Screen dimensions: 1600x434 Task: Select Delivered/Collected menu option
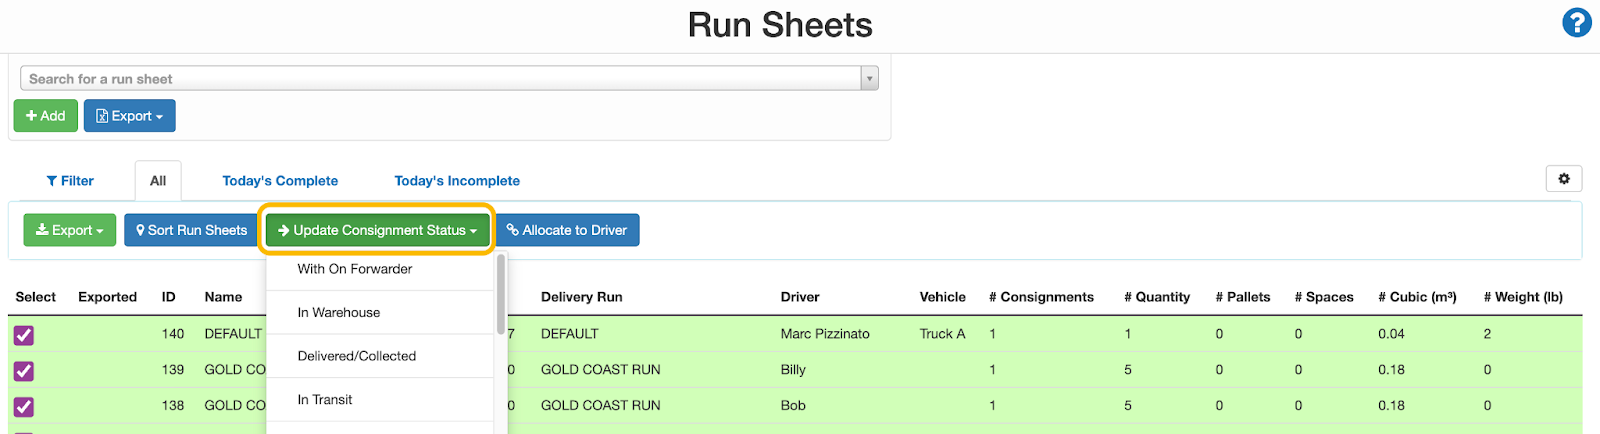(357, 356)
